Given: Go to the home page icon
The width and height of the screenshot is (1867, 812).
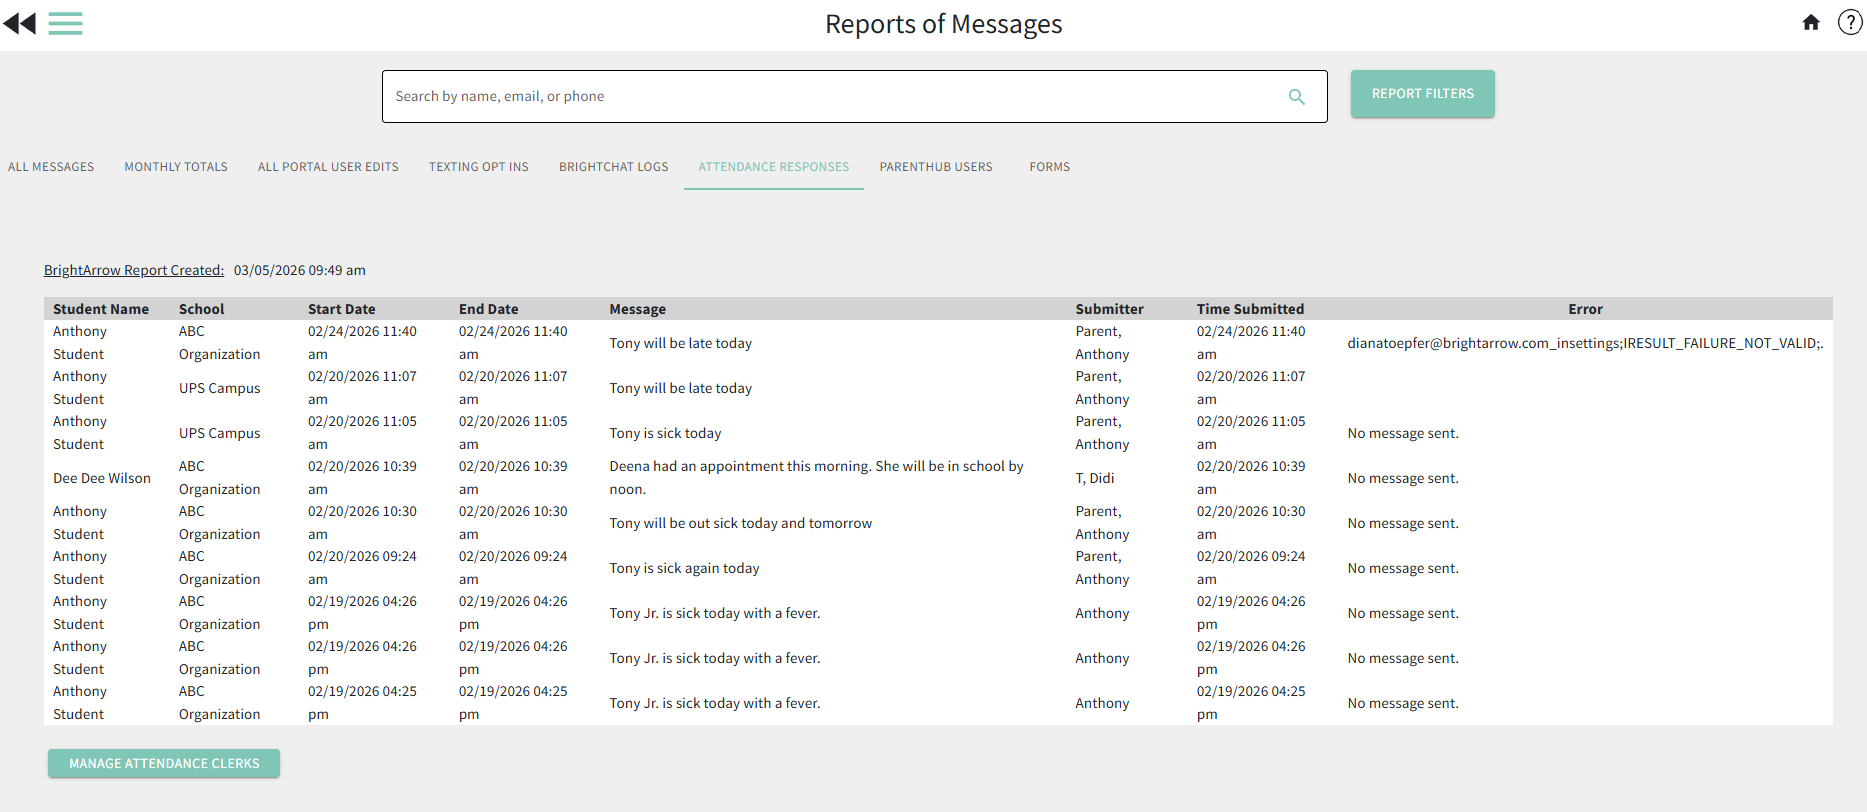Looking at the screenshot, I should pyautogui.click(x=1811, y=22).
